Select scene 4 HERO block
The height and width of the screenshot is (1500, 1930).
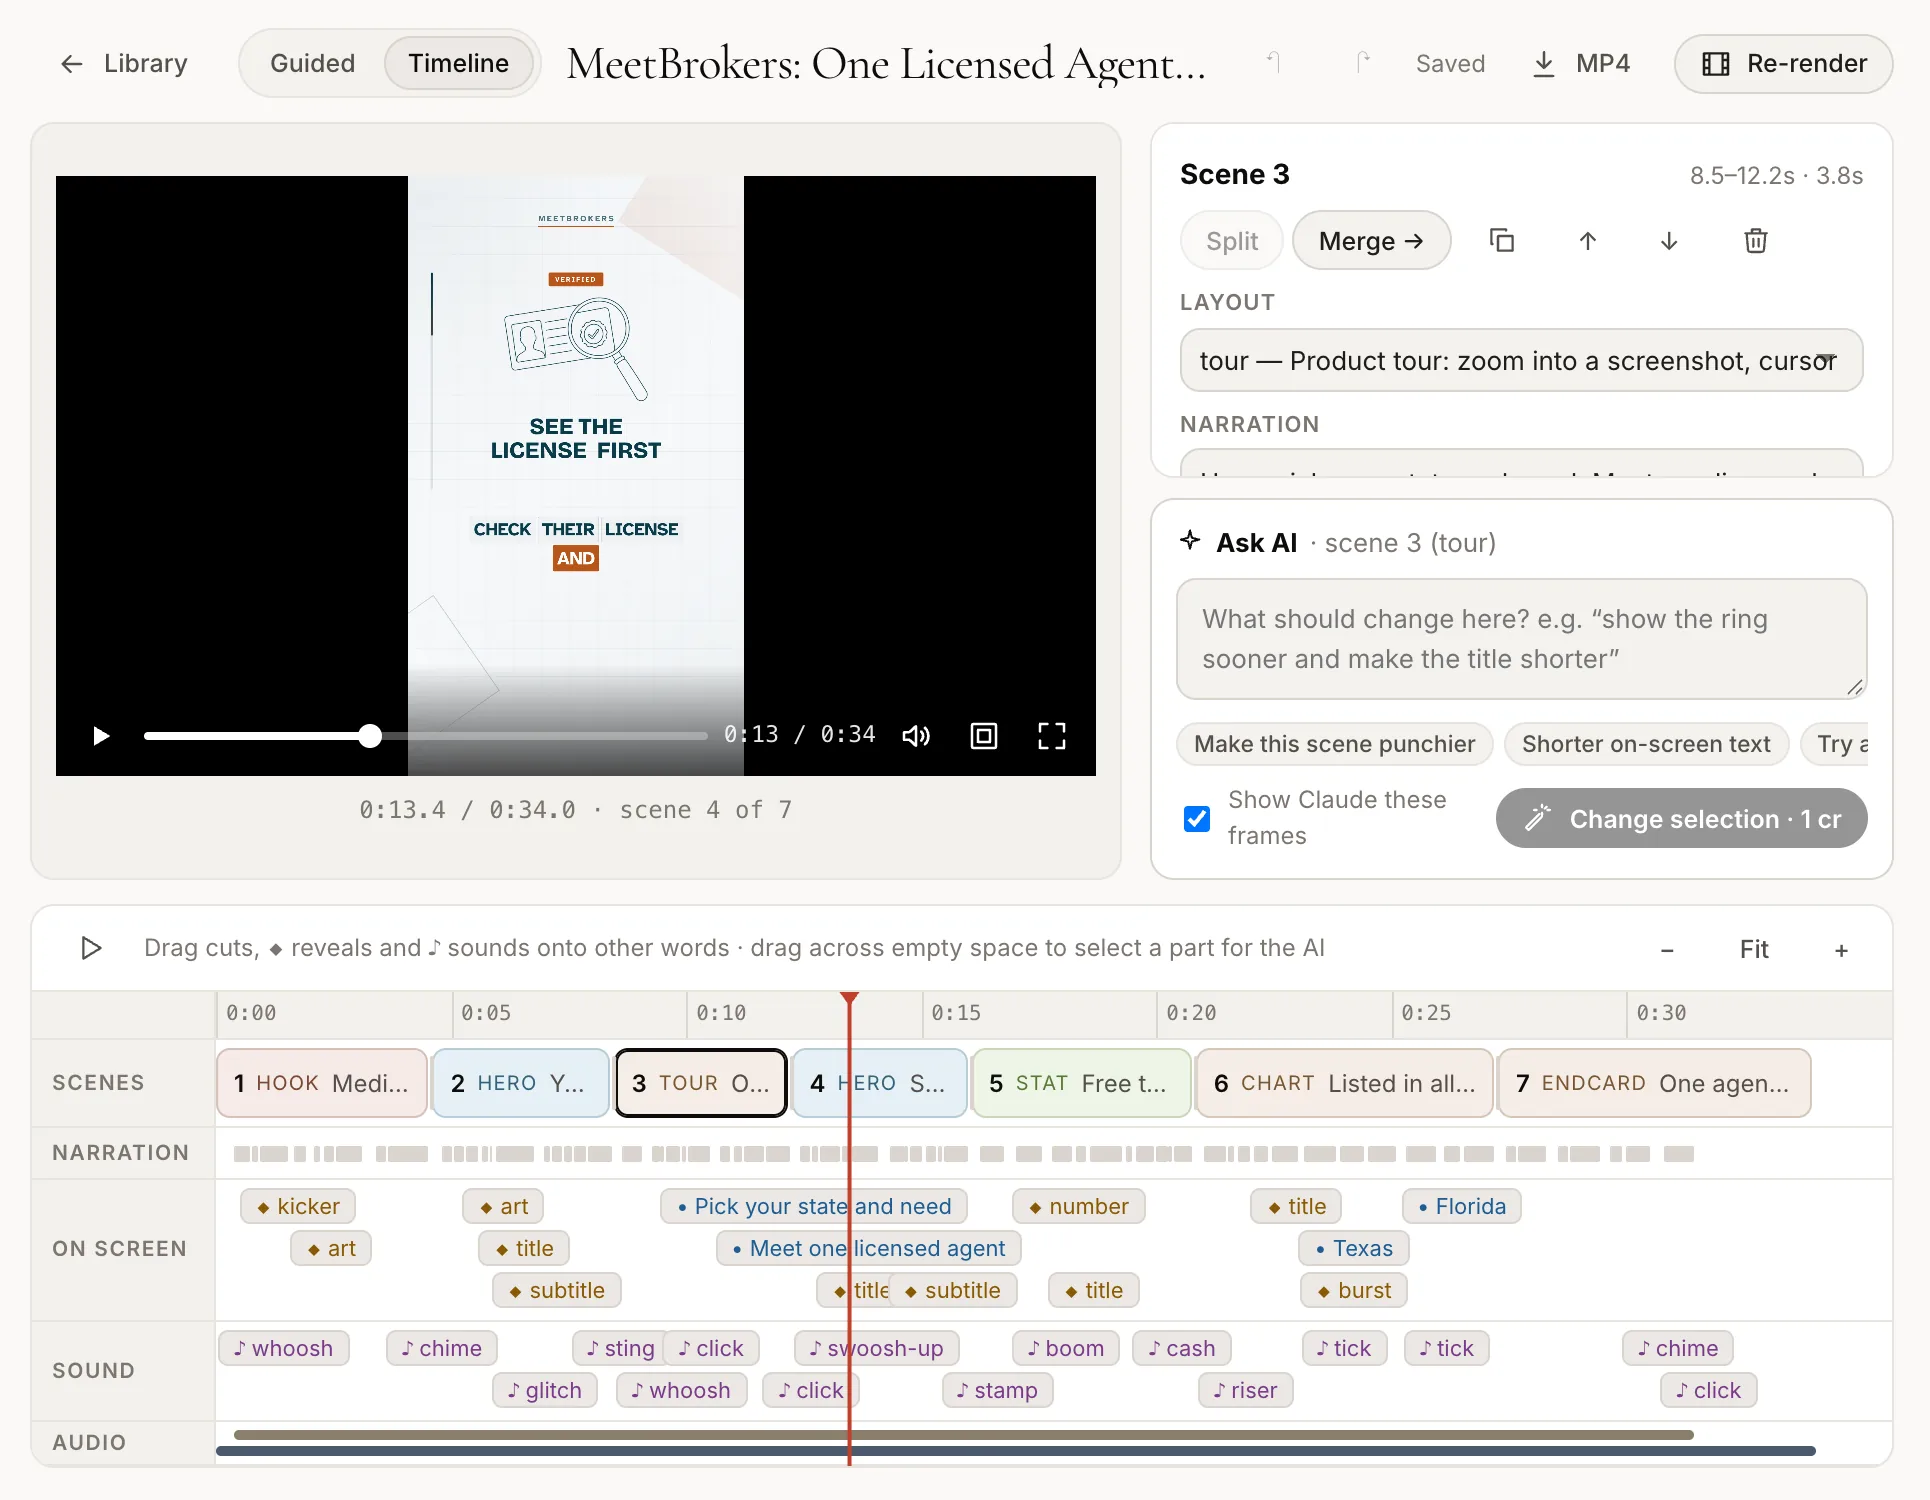click(880, 1083)
